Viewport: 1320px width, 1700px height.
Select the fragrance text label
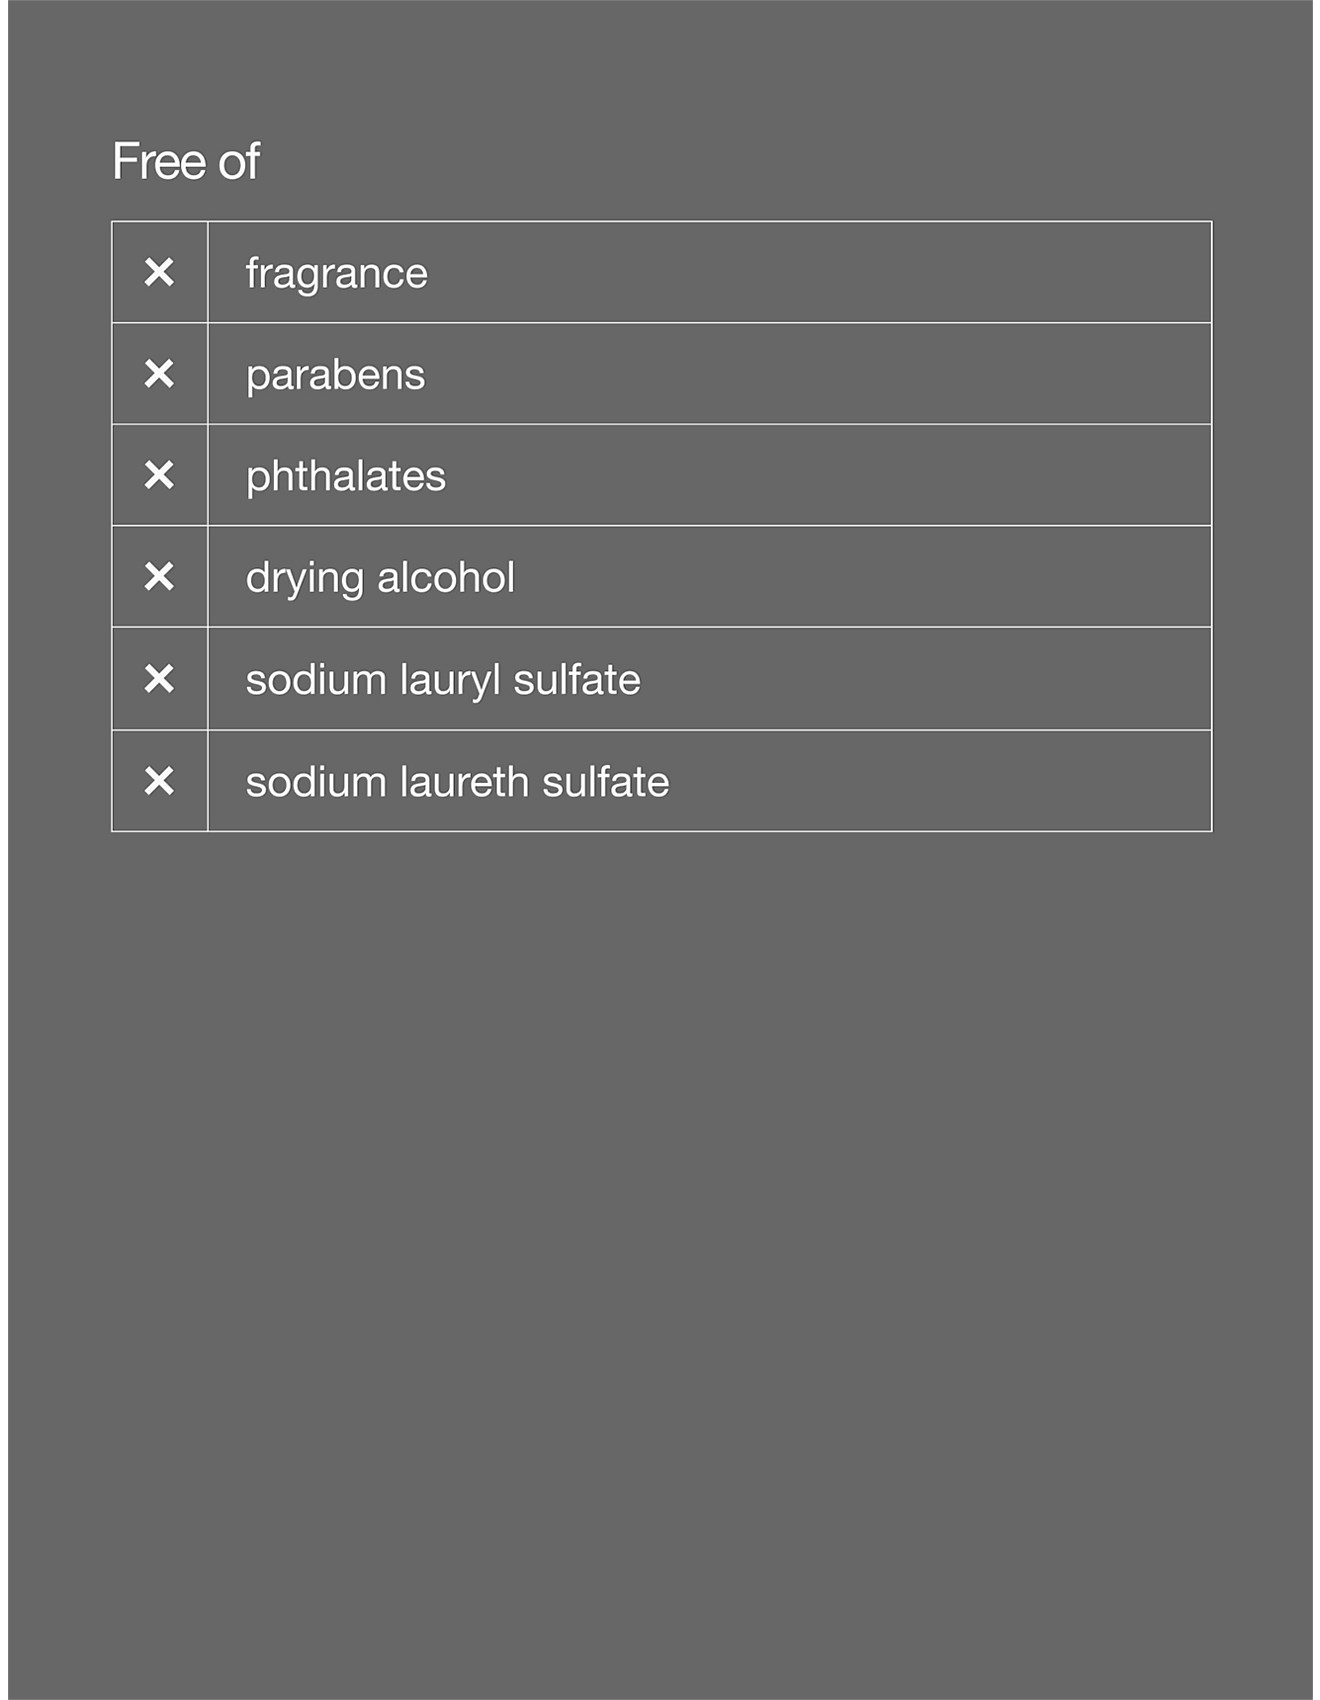tap(336, 273)
